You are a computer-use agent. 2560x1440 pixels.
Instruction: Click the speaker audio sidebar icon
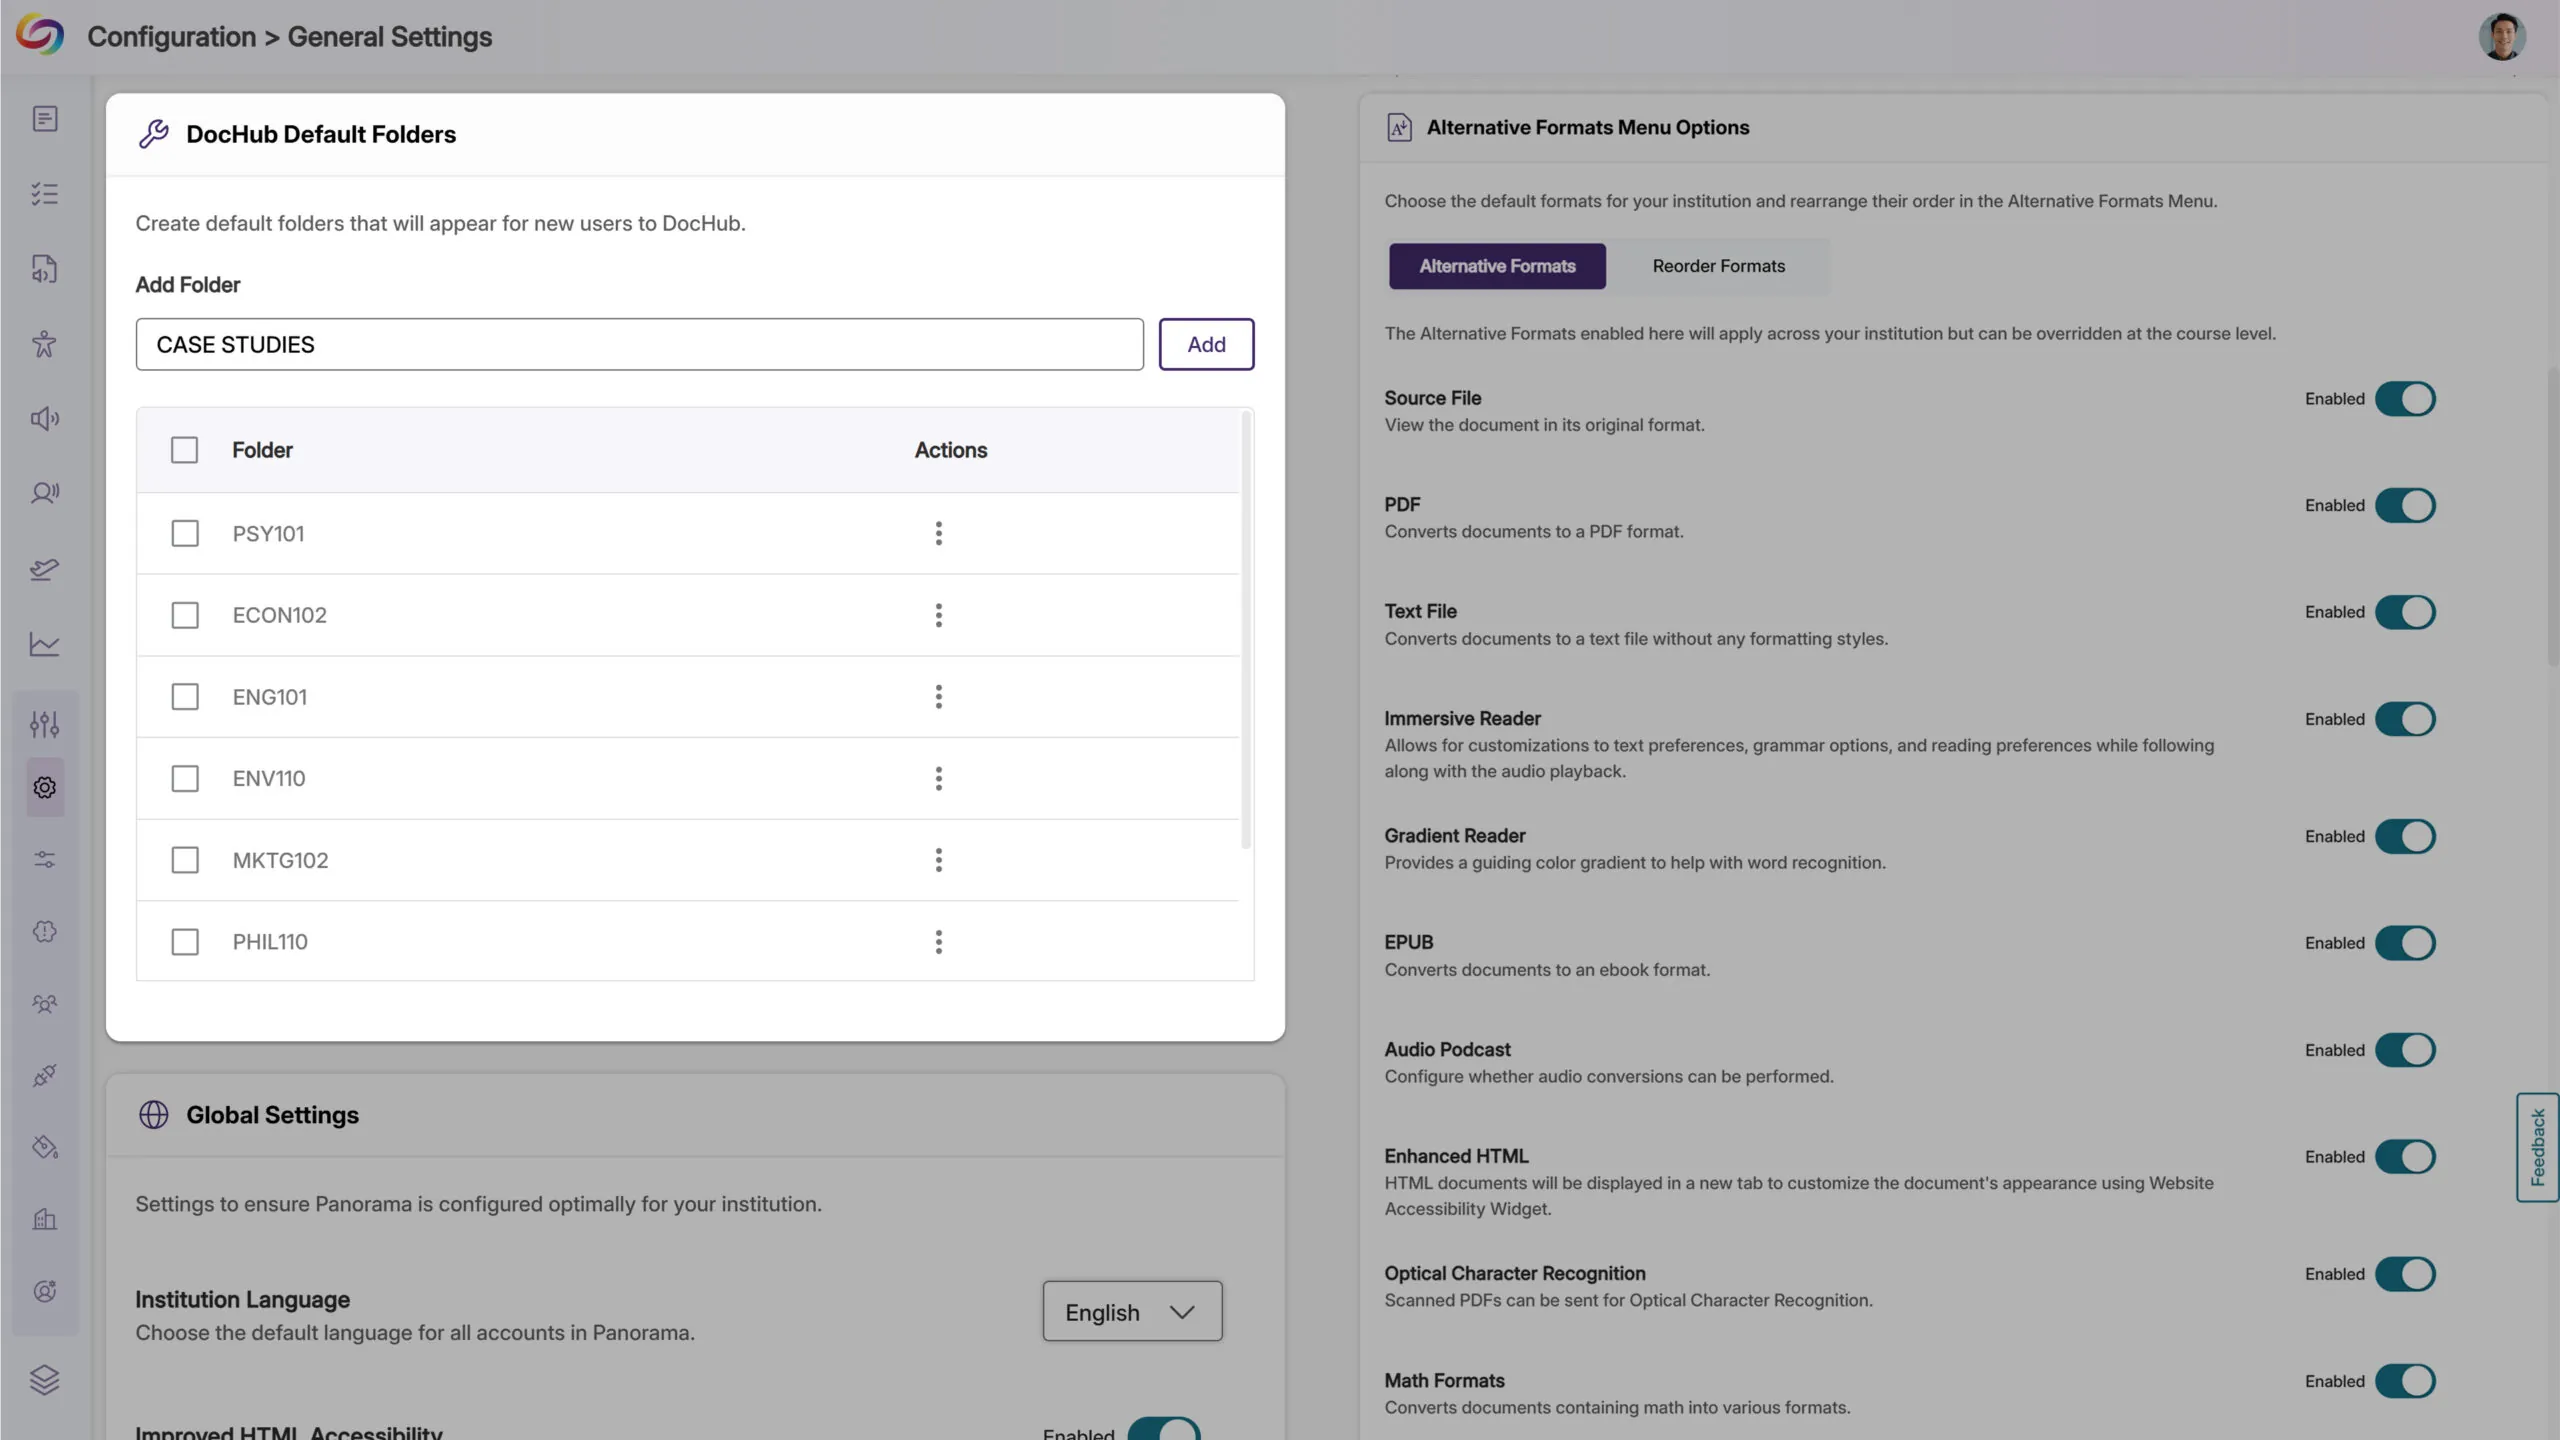click(x=44, y=418)
